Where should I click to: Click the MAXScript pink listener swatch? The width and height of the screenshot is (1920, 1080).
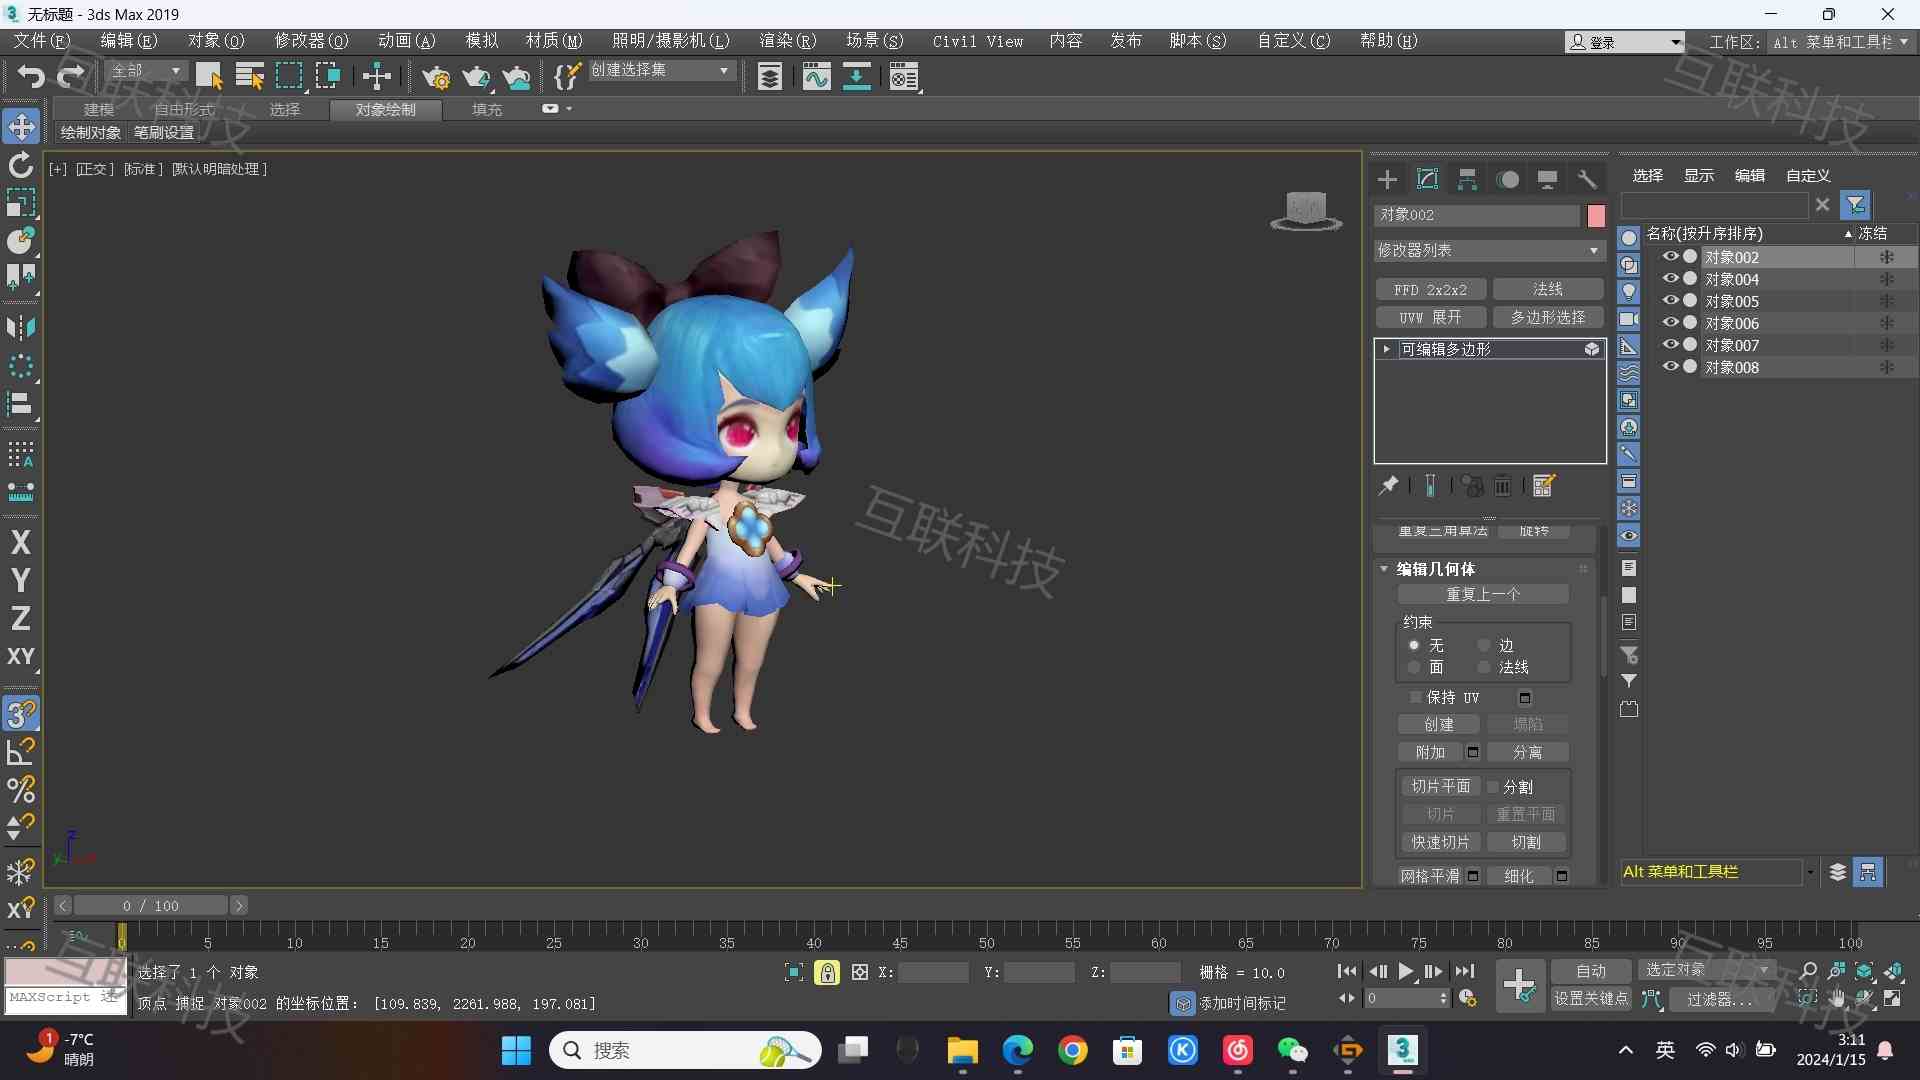click(66, 972)
